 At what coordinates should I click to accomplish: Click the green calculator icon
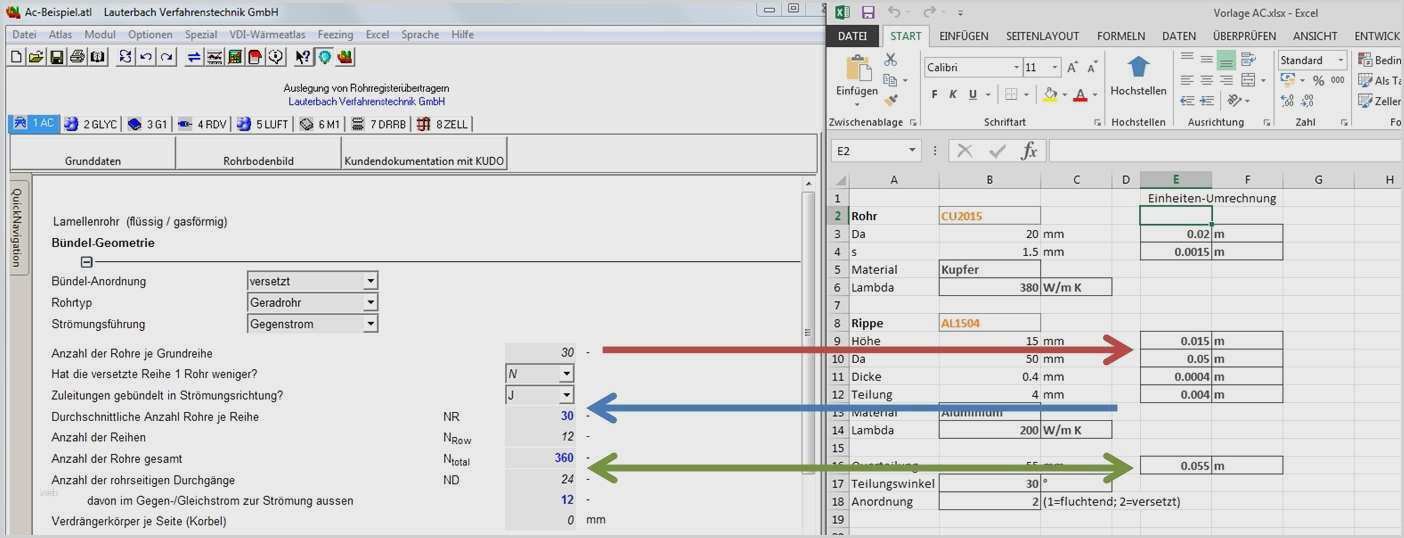pos(235,57)
